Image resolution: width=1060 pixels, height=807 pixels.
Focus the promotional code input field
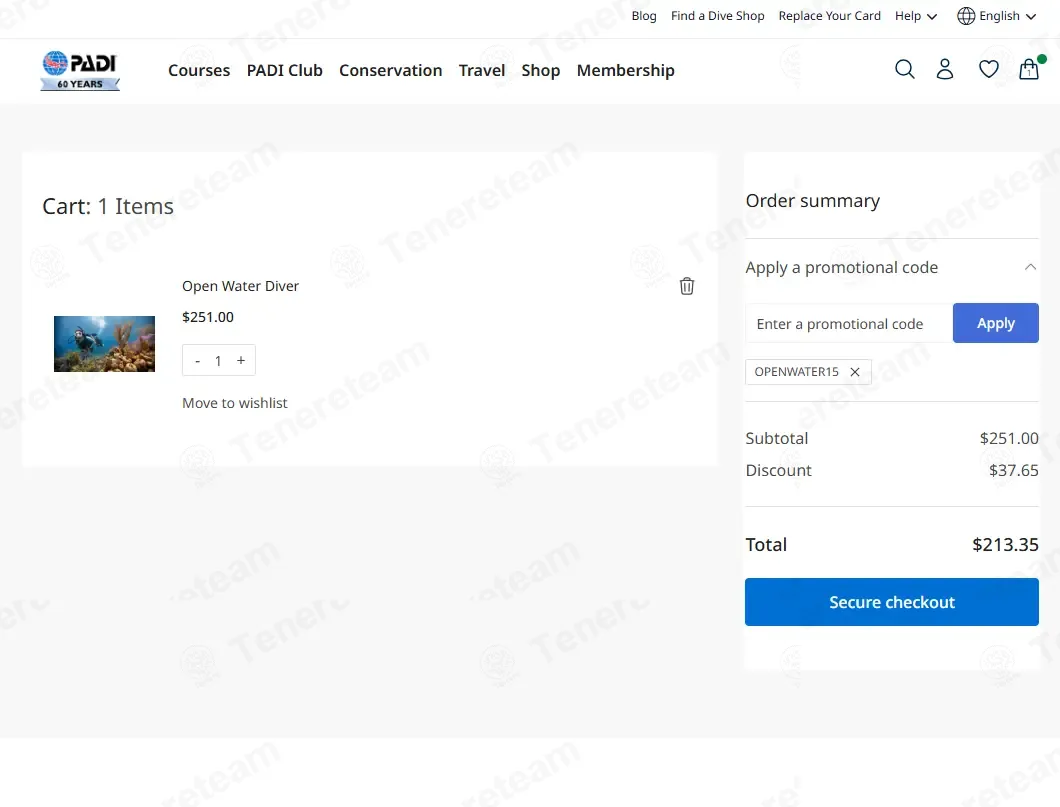point(849,323)
